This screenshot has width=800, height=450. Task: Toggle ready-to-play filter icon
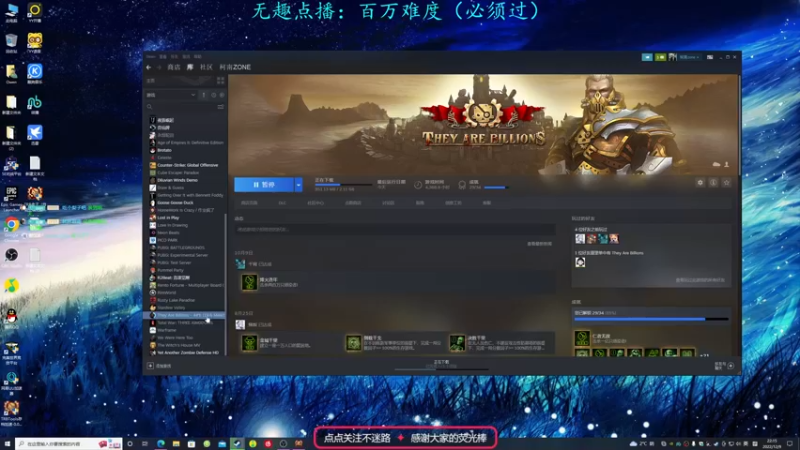[x=221, y=95]
